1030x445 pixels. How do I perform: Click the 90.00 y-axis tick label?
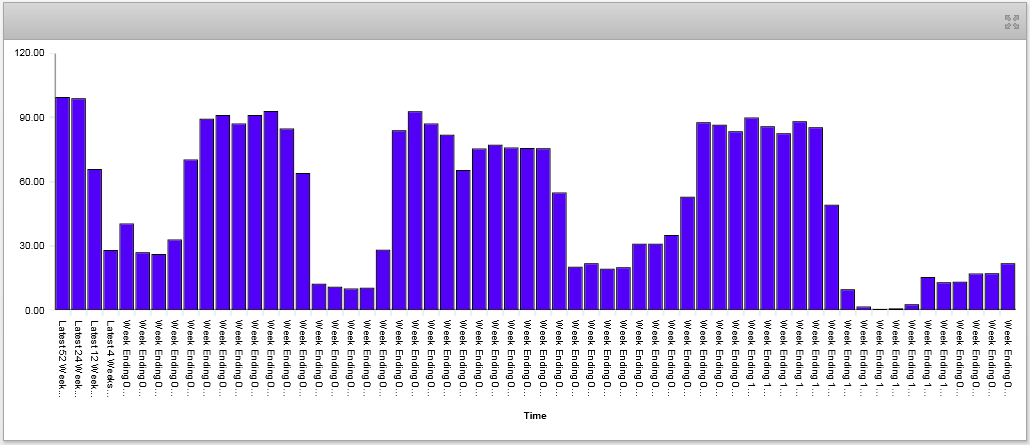33,118
